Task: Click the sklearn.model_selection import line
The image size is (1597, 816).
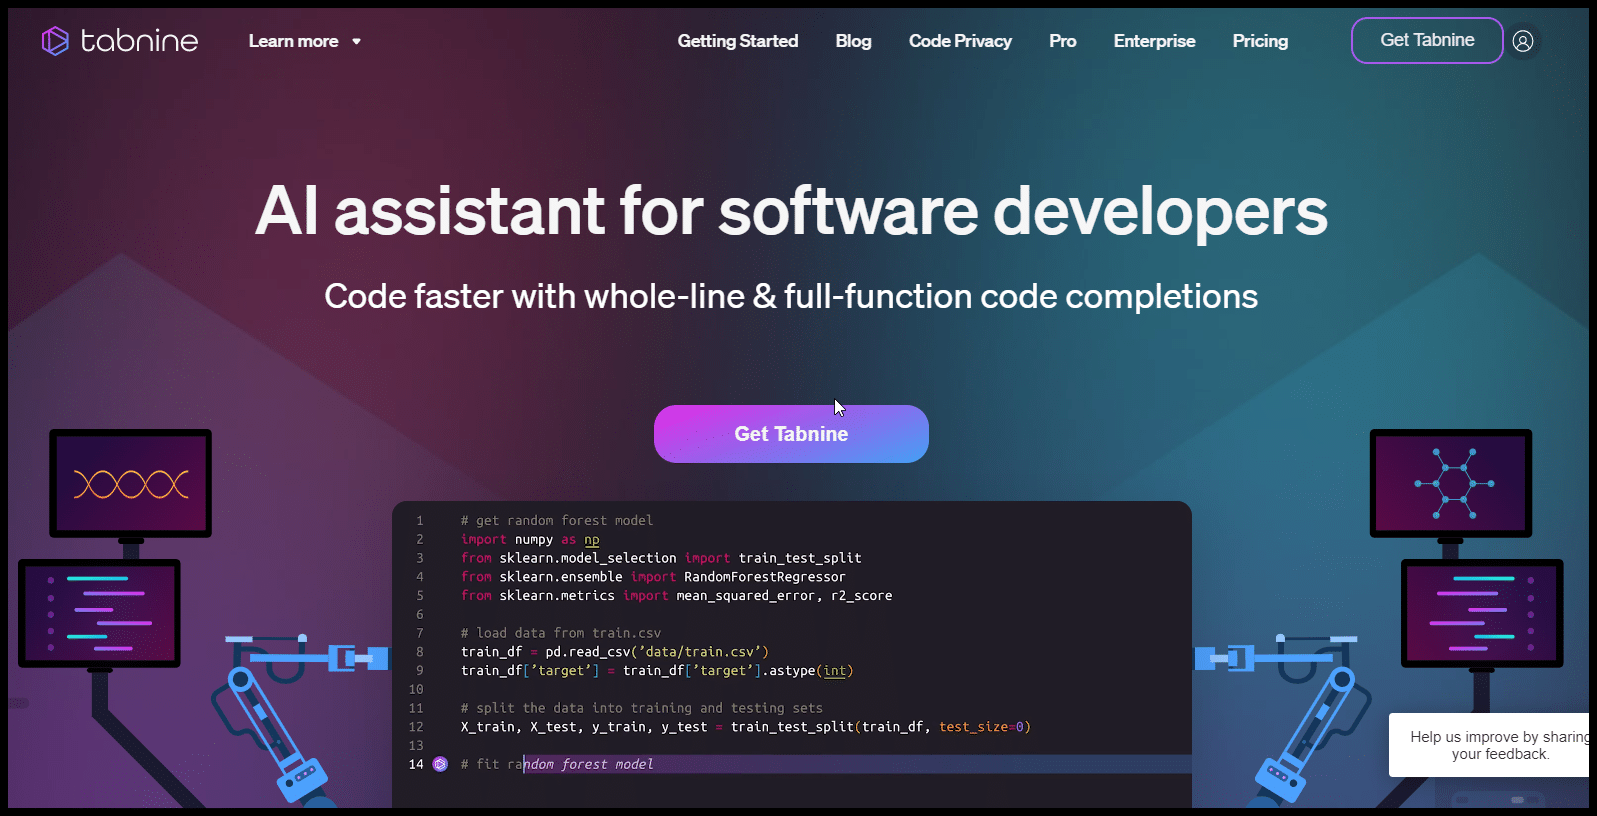Action: tap(661, 558)
